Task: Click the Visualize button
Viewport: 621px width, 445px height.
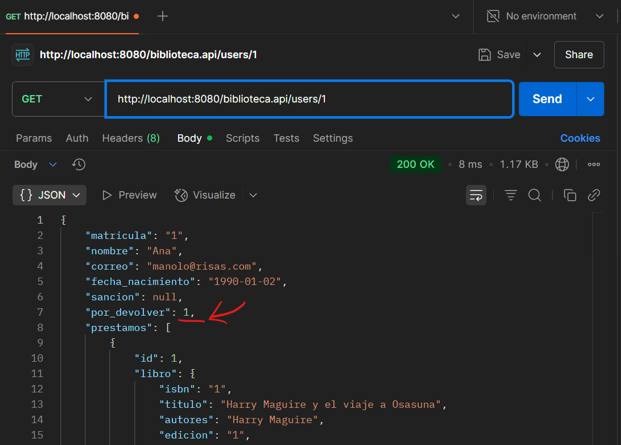Action: coord(205,195)
